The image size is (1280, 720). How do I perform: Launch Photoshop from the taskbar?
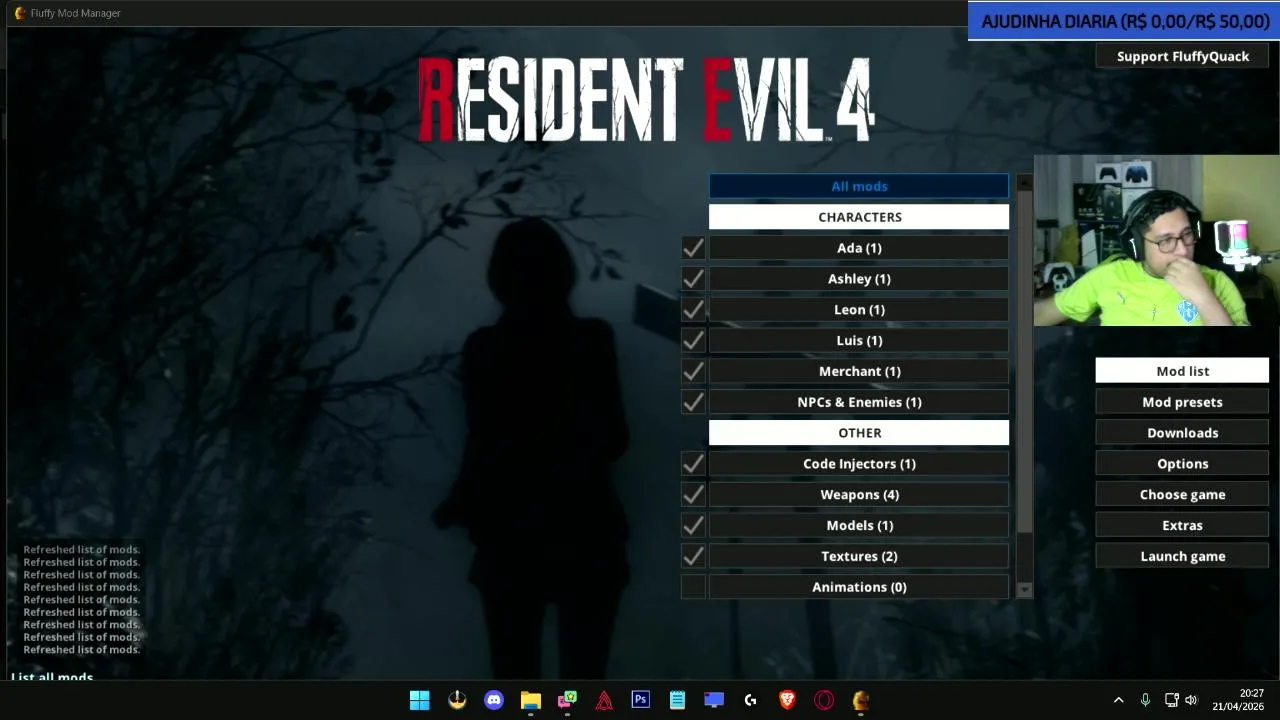pyautogui.click(x=640, y=700)
